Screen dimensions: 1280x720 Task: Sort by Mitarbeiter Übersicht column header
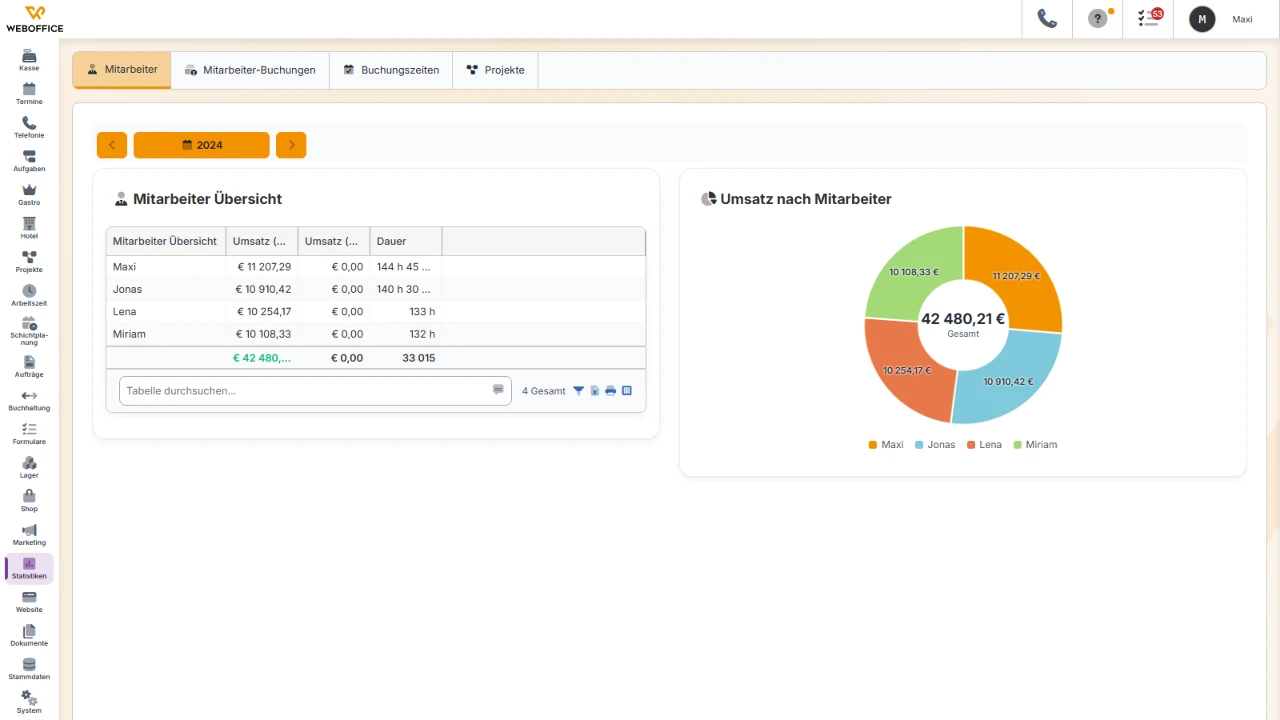(x=166, y=241)
